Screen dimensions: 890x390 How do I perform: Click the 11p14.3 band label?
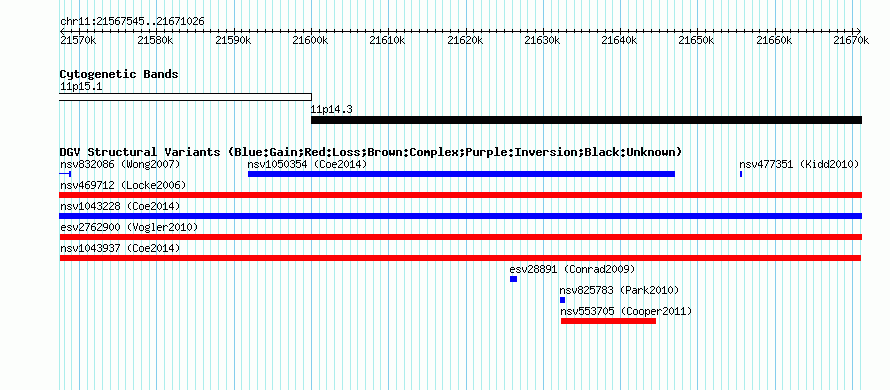[x=331, y=110]
